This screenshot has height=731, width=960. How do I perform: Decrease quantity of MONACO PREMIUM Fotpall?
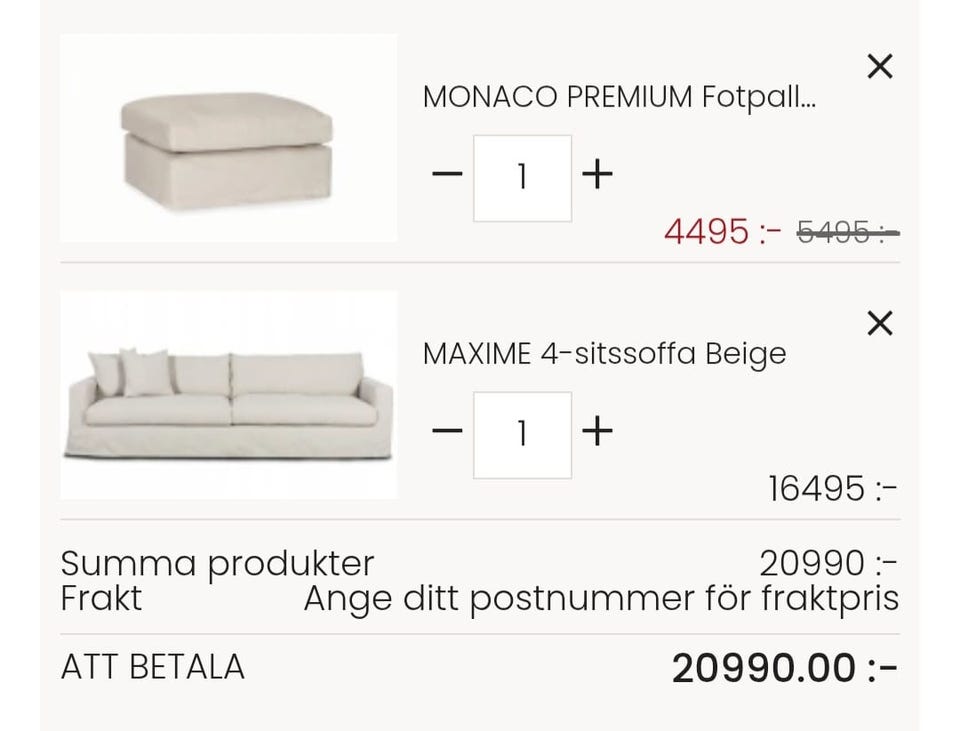click(447, 175)
